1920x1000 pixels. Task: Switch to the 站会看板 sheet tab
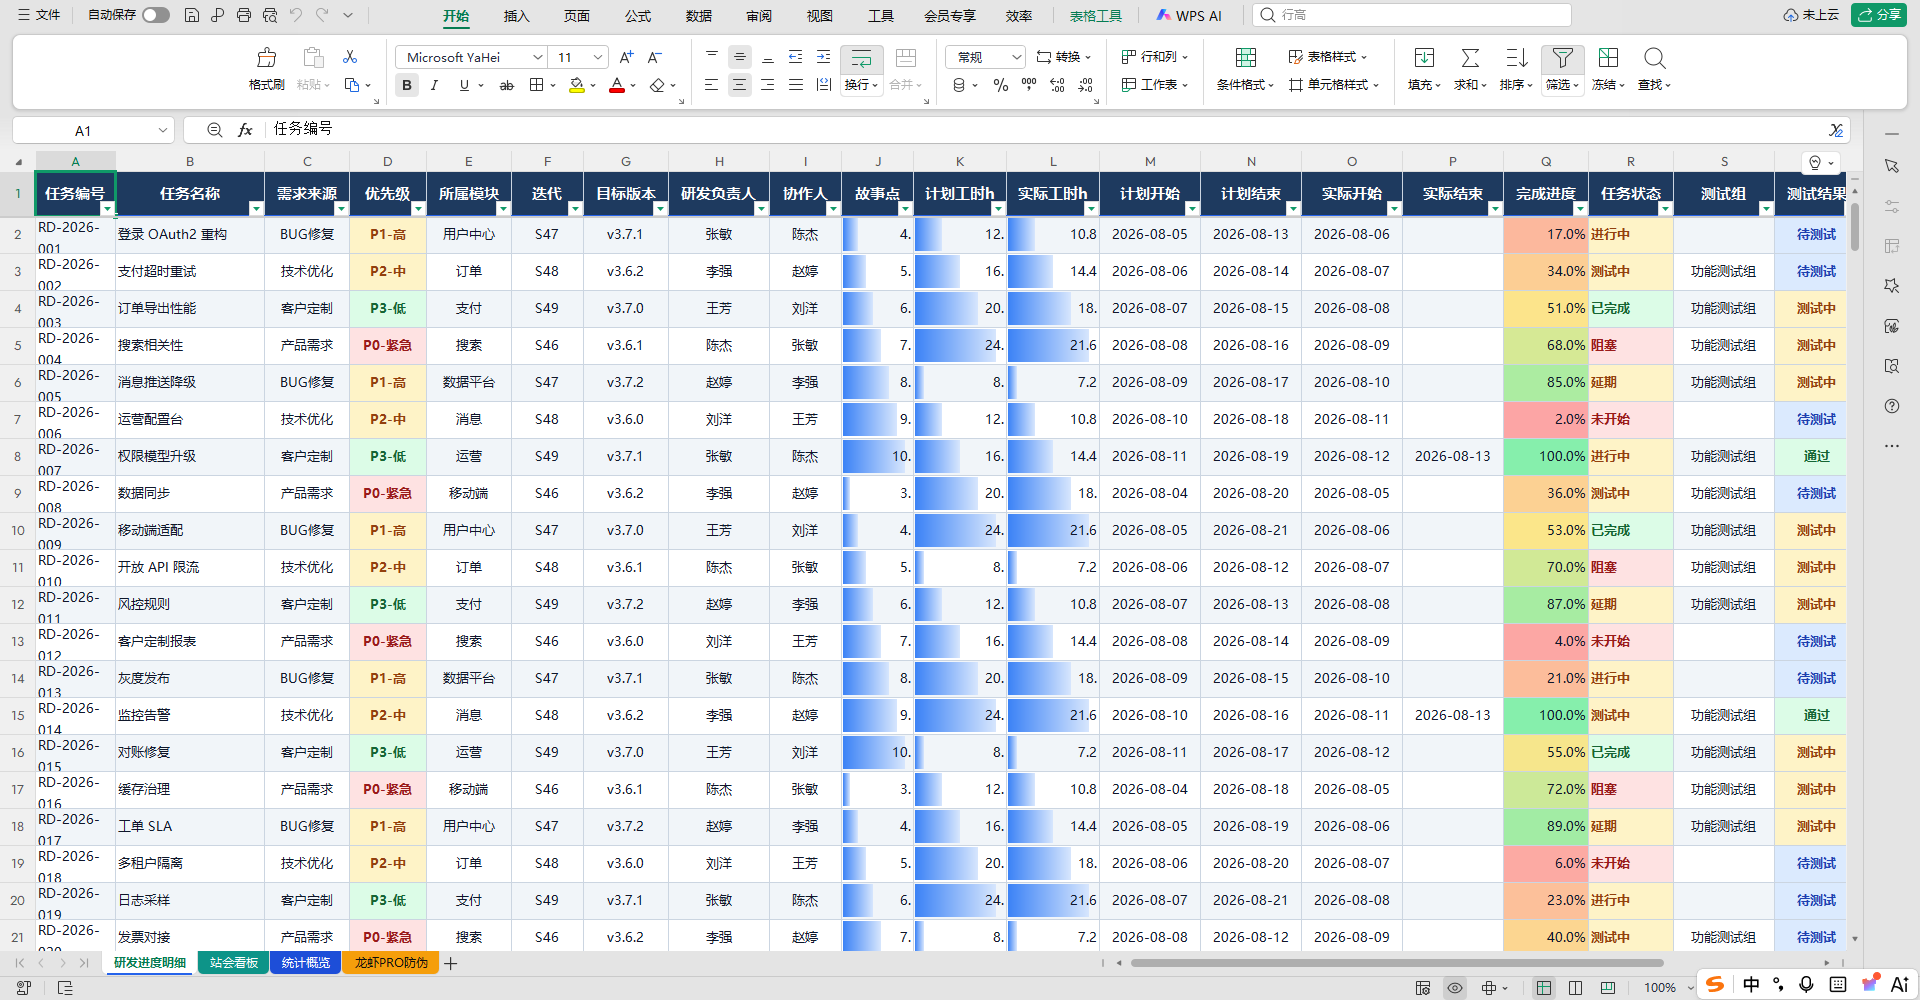[x=234, y=963]
